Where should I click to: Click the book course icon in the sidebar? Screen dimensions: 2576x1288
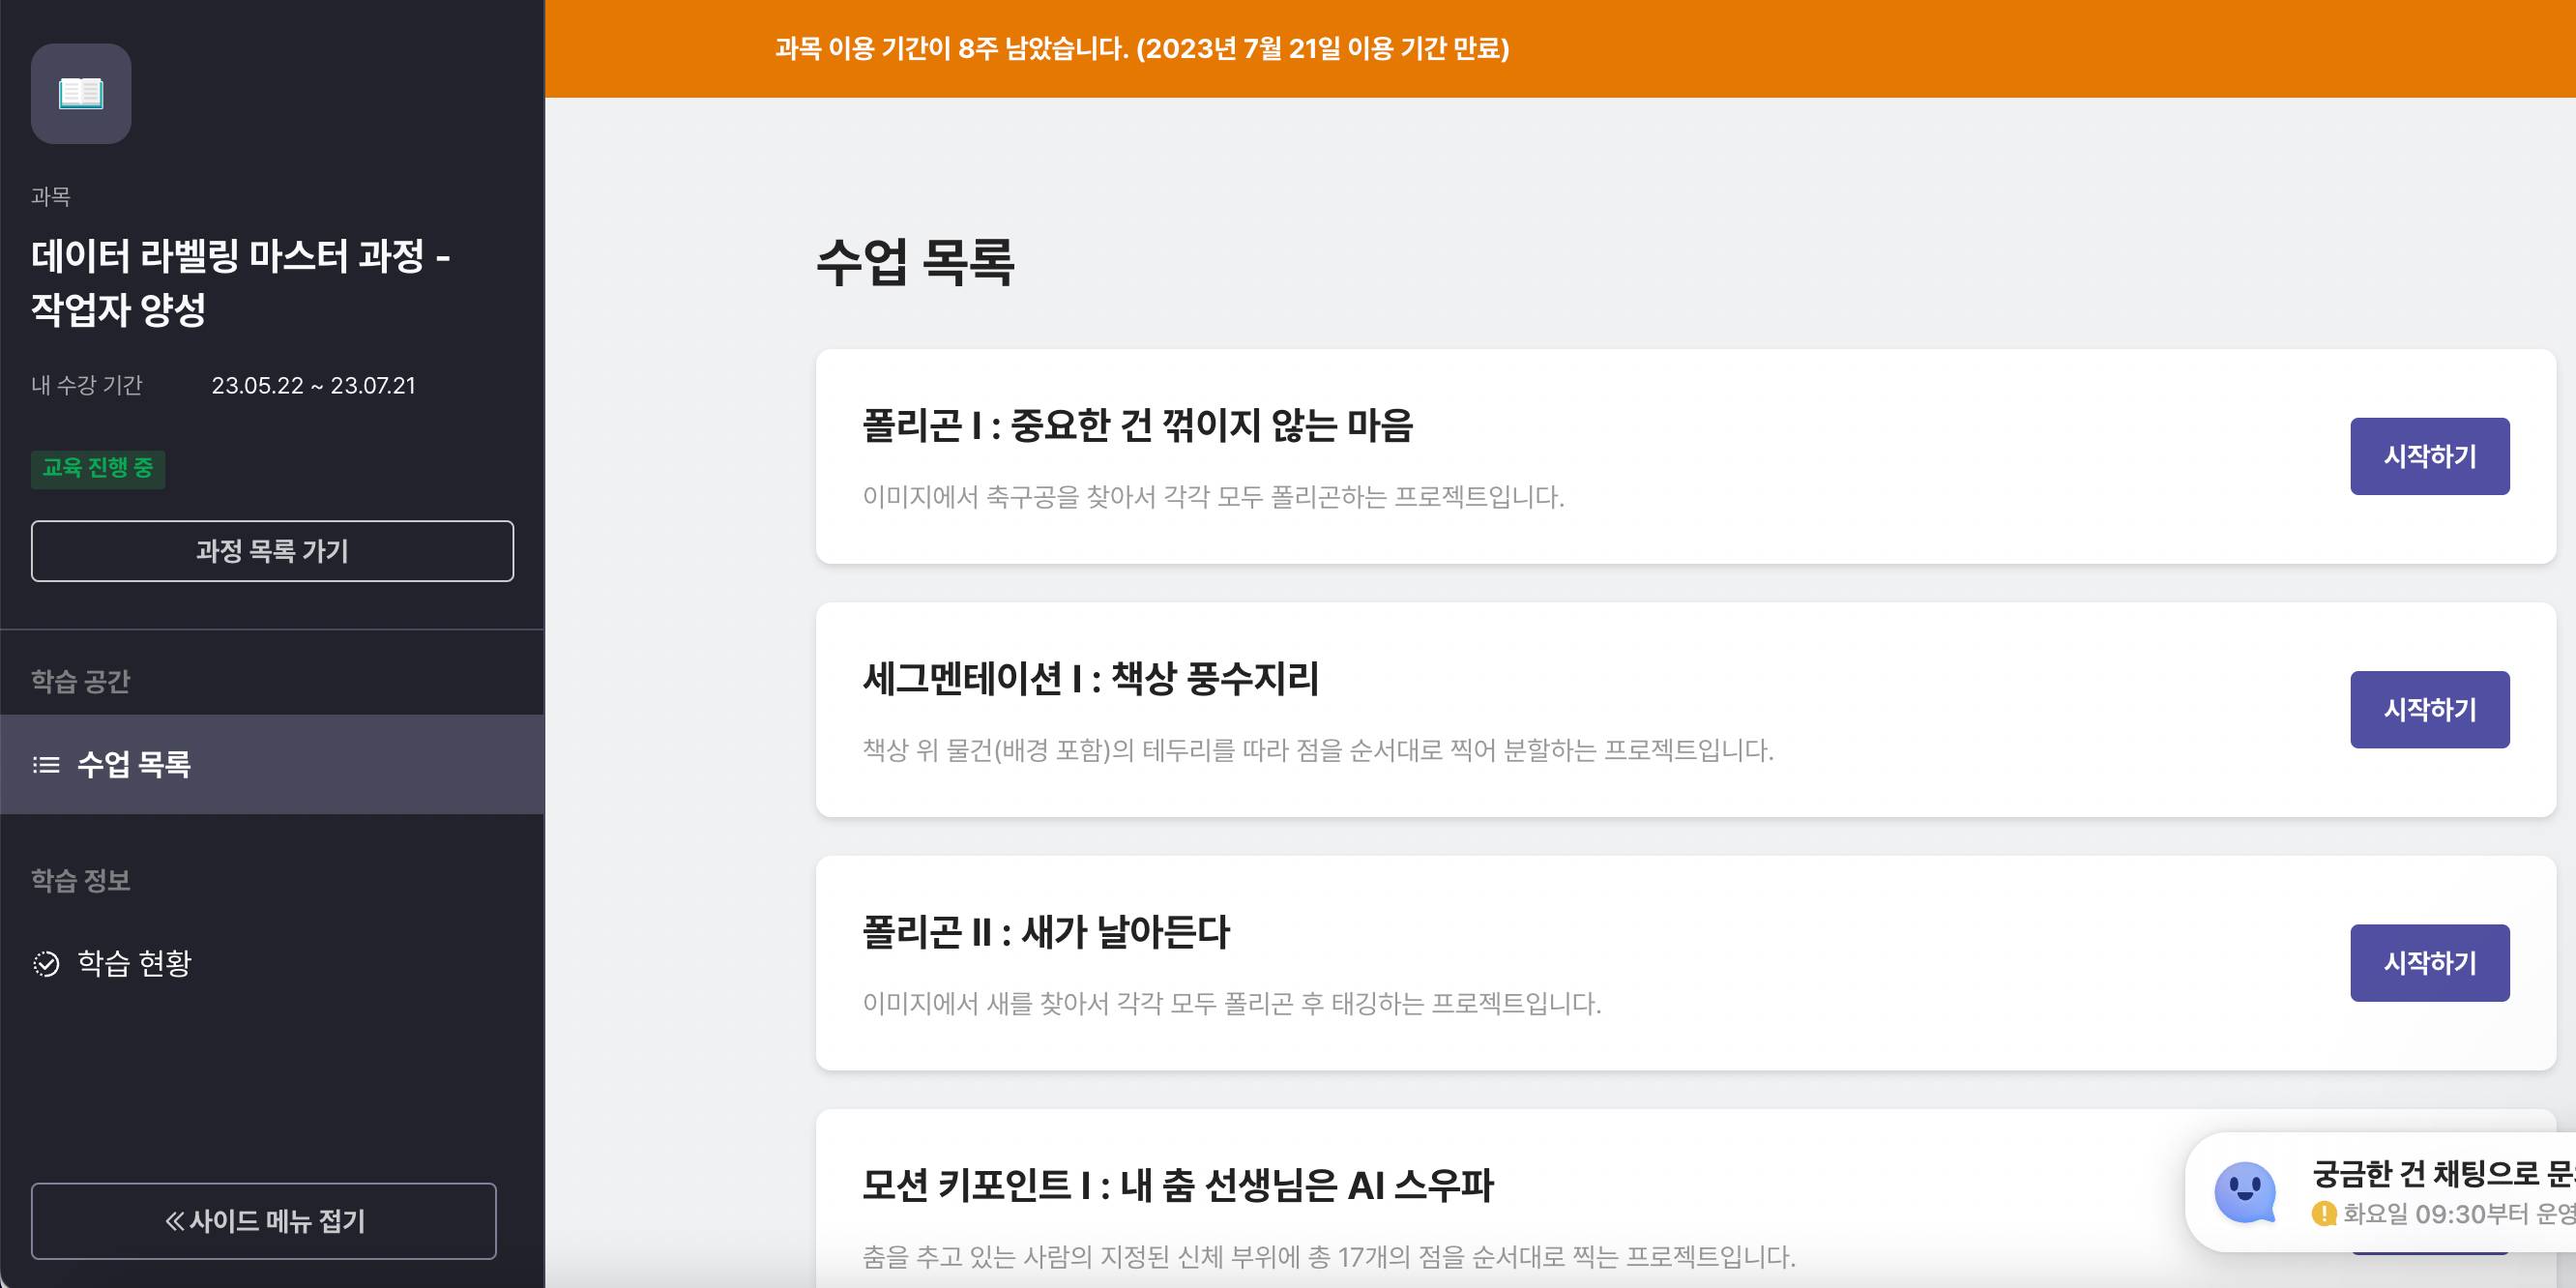[x=80, y=93]
